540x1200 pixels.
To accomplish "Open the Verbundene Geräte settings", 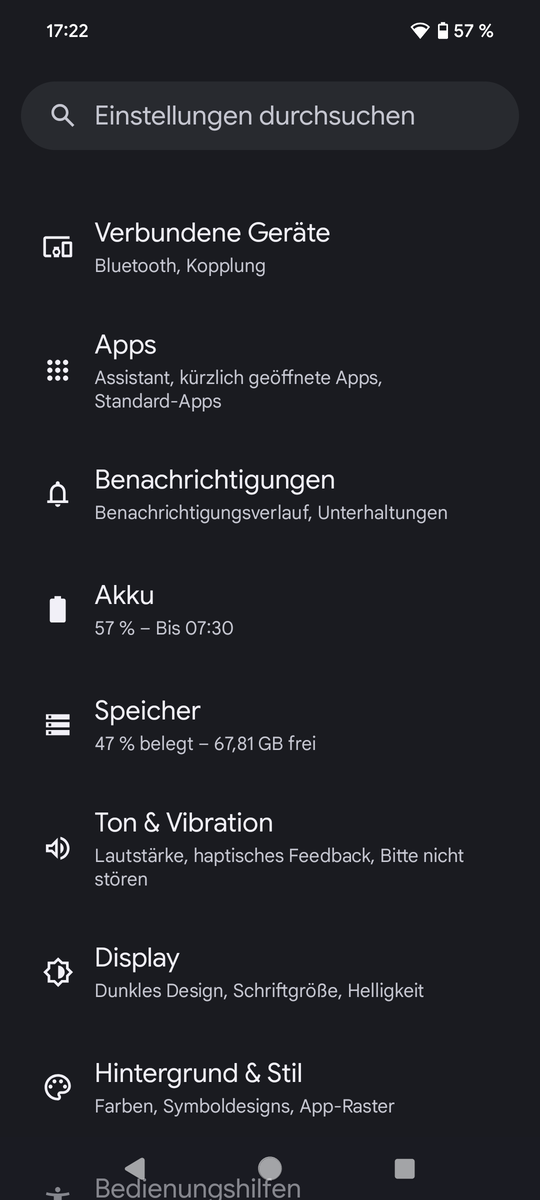I will pyautogui.click(x=270, y=247).
